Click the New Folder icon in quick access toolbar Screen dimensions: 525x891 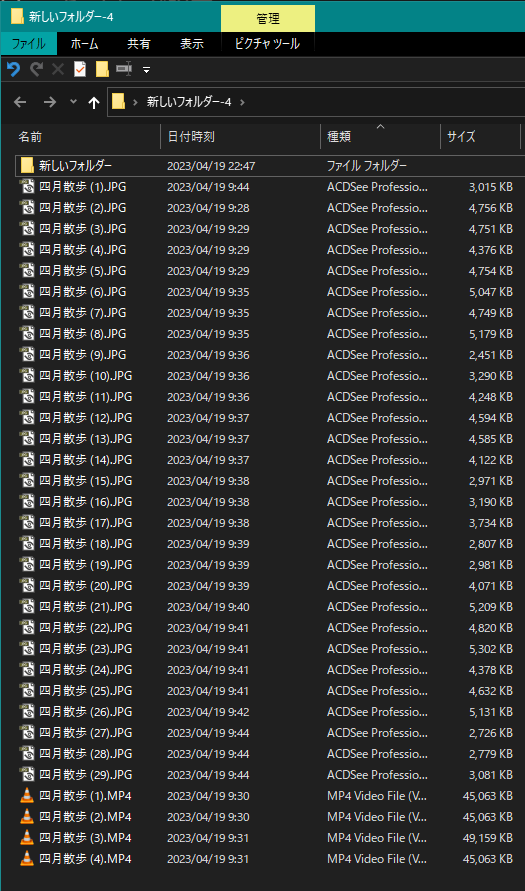[x=102, y=69]
